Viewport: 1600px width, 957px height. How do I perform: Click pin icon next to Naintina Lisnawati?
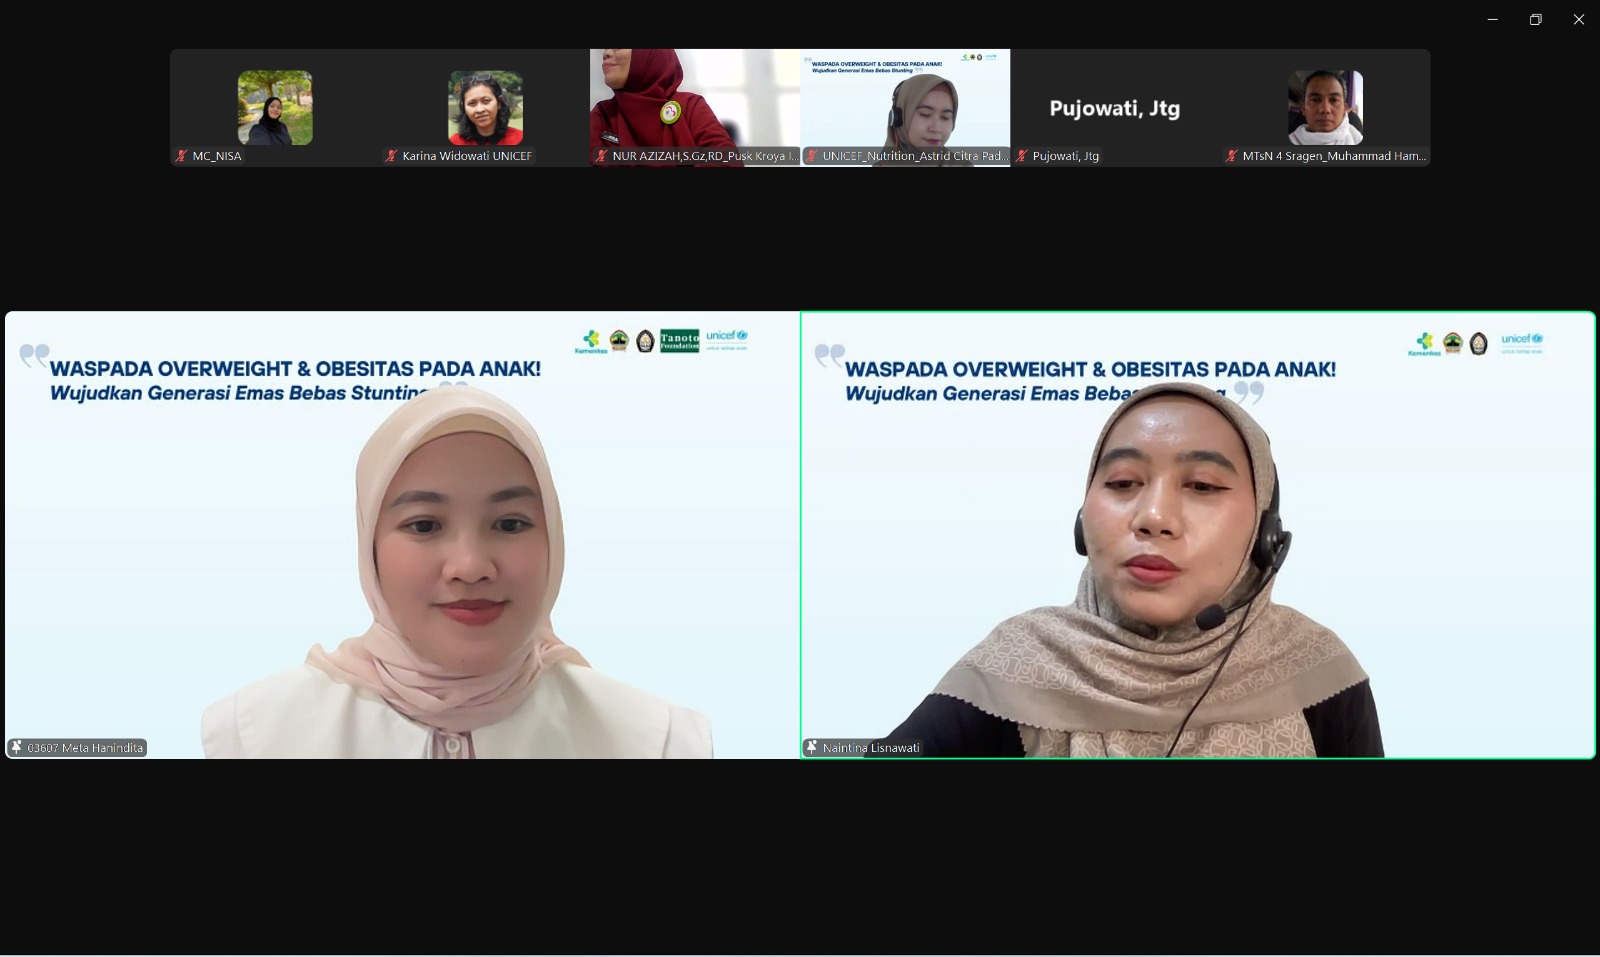point(812,747)
